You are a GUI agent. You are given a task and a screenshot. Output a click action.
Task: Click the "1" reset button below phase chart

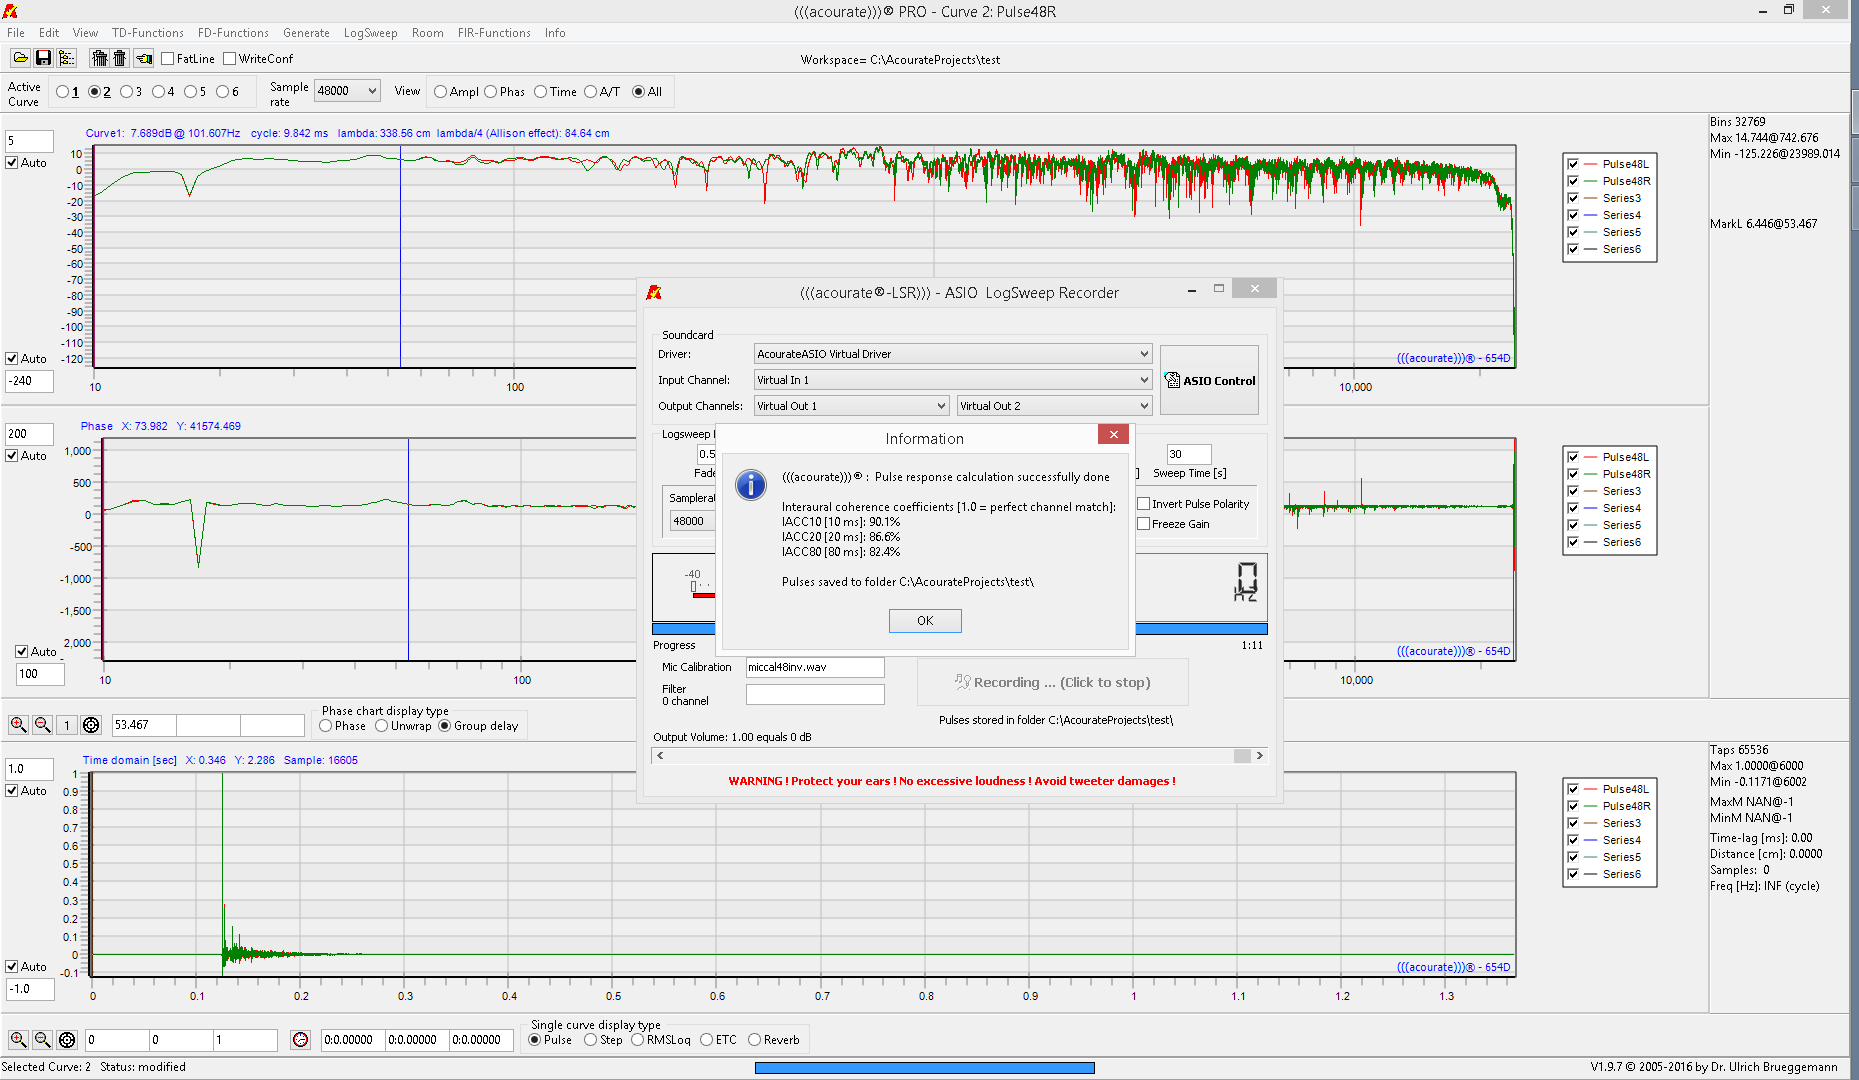67,725
